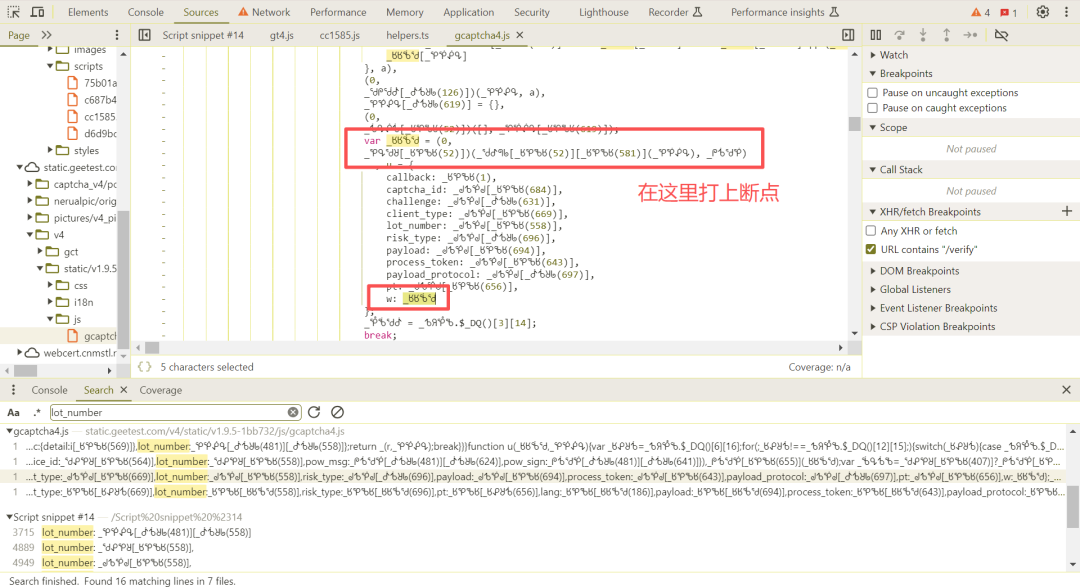The width and height of the screenshot is (1080, 587).
Task: Show more navigator tabs chevron next to Page
Action: pos(46,35)
